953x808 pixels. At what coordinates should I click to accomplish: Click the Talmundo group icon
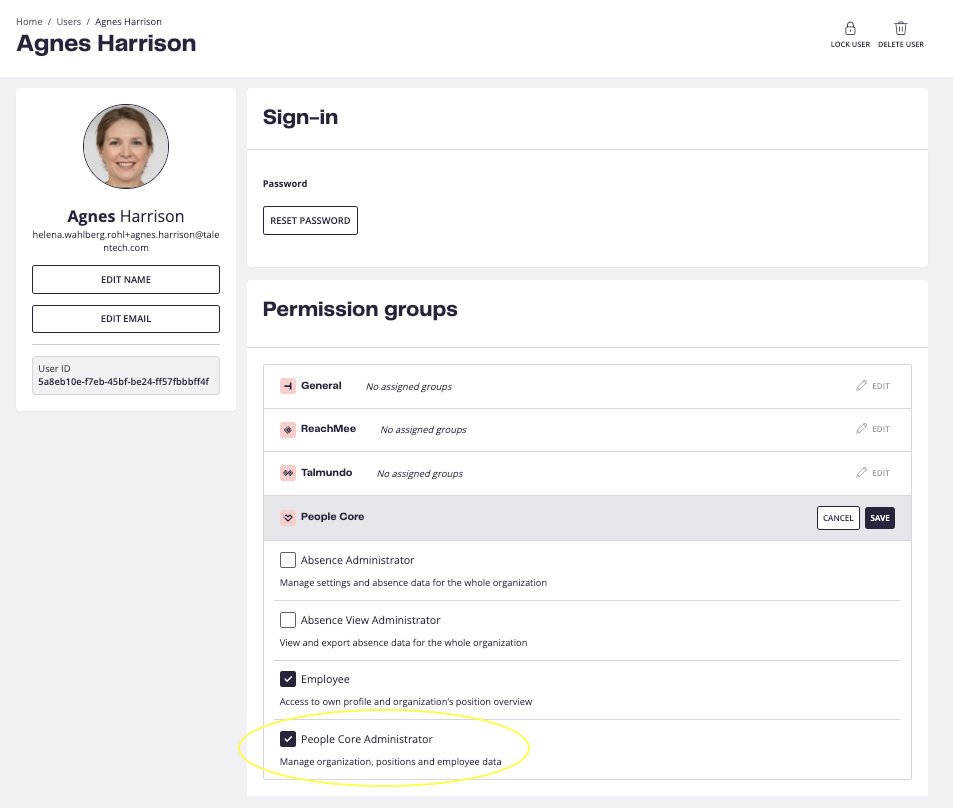pyautogui.click(x=287, y=473)
